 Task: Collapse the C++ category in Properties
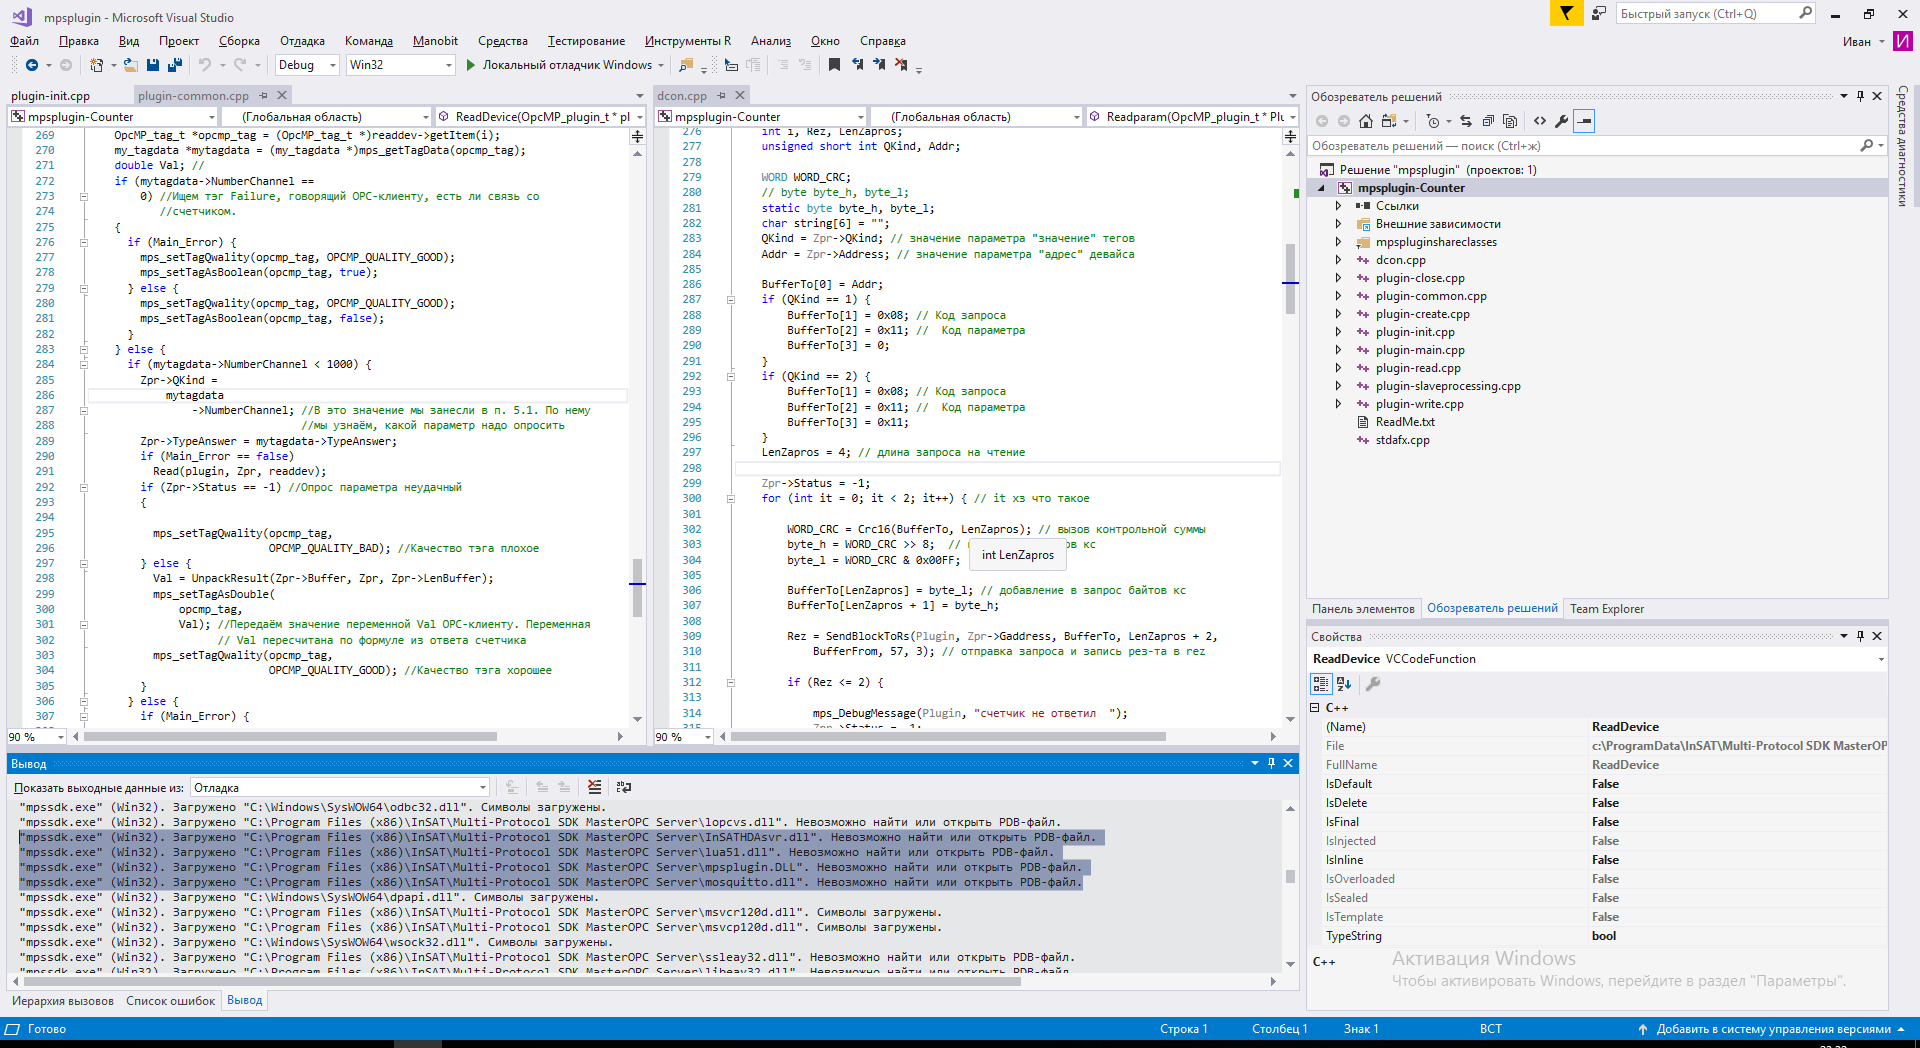pos(1315,708)
